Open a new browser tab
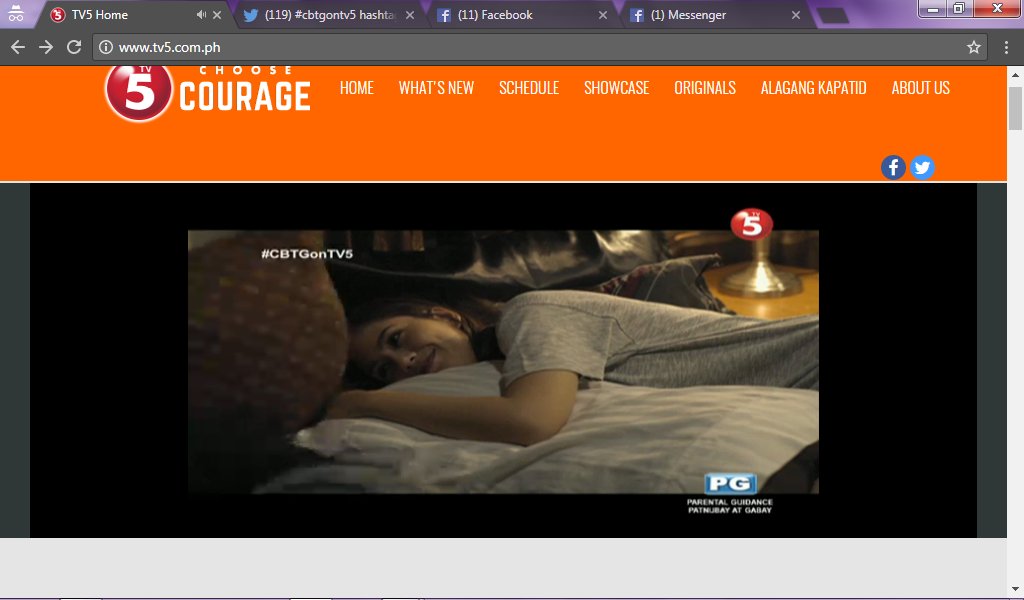 832,15
